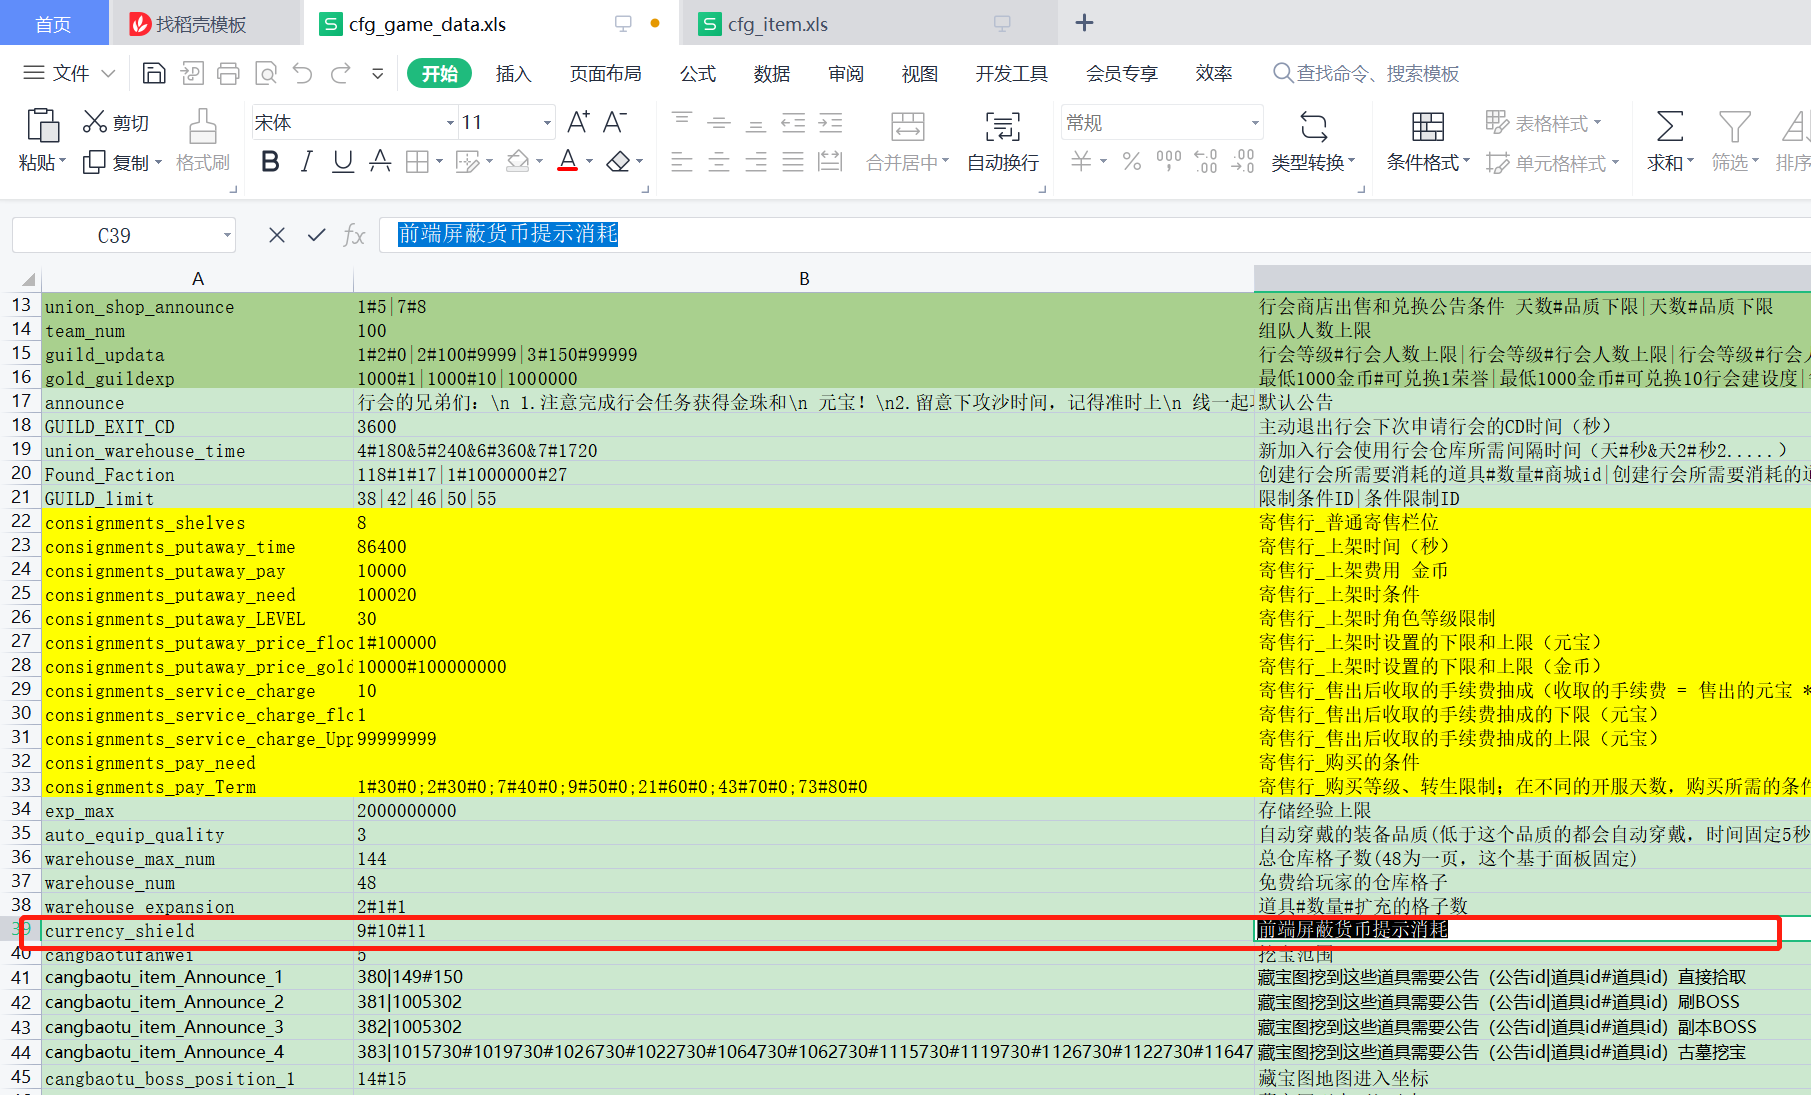Open the cfg_item.xls document tab
The width and height of the screenshot is (1811, 1095).
(x=868, y=23)
